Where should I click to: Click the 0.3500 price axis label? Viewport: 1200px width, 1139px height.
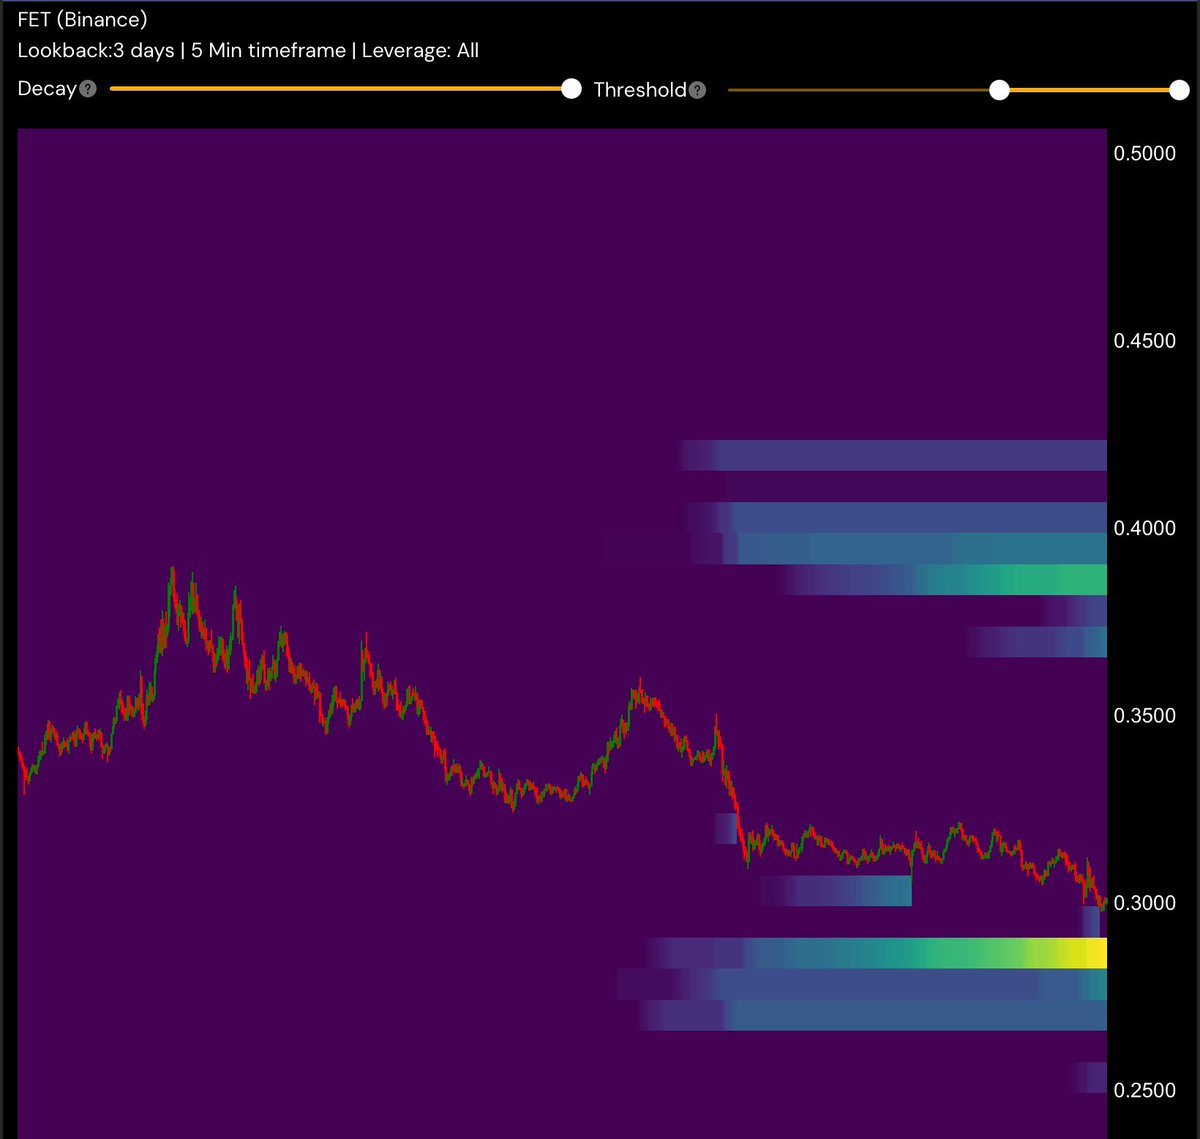point(1145,716)
